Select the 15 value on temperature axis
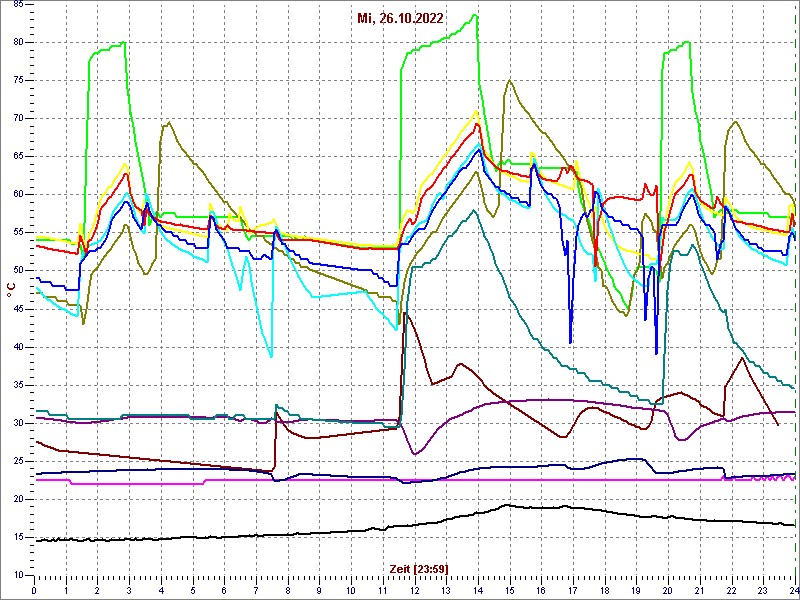 [17, 538]
